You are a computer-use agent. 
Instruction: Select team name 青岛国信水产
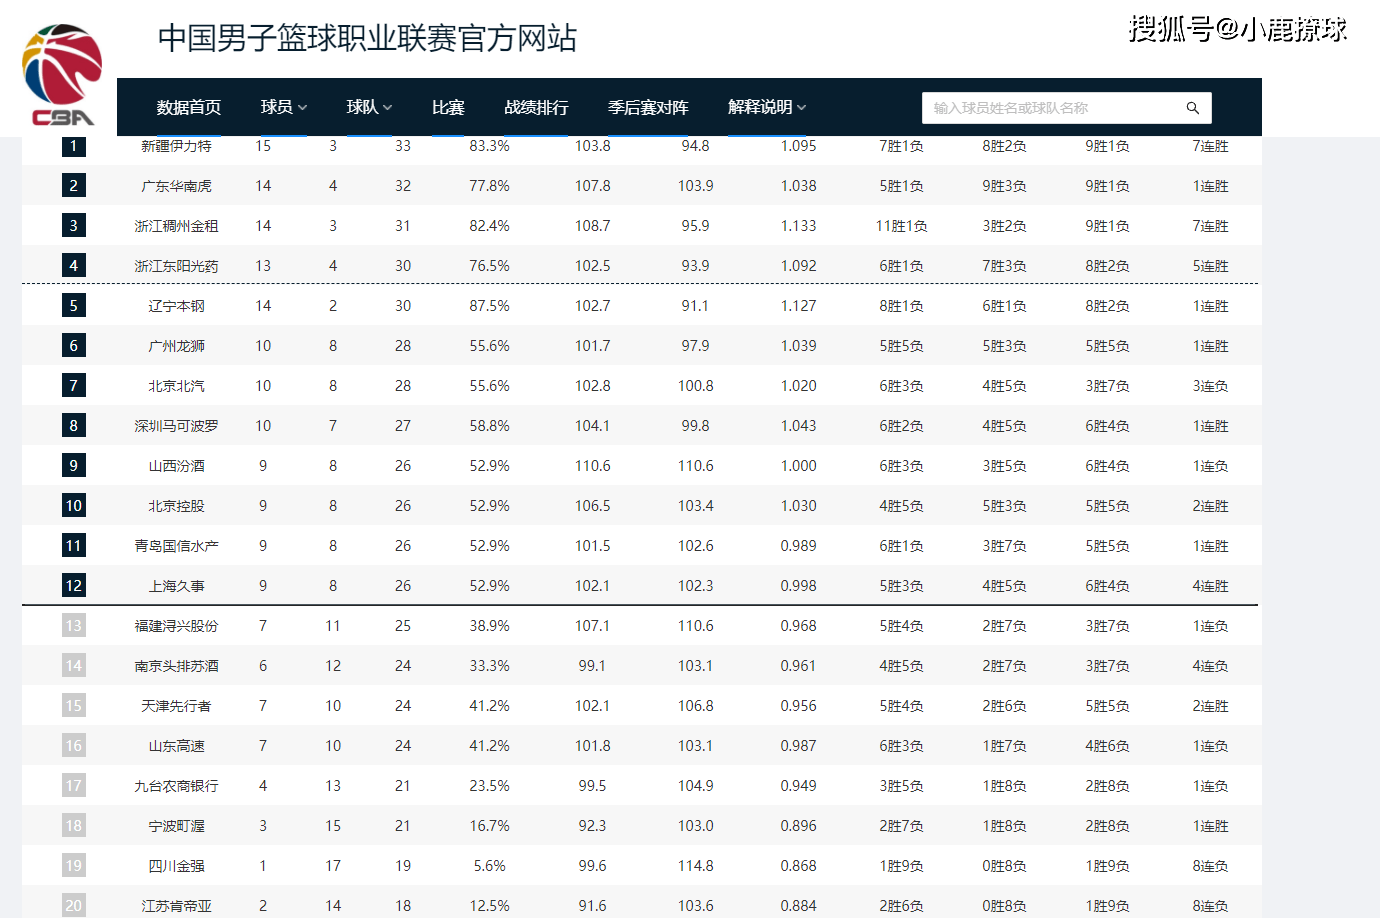176,546
